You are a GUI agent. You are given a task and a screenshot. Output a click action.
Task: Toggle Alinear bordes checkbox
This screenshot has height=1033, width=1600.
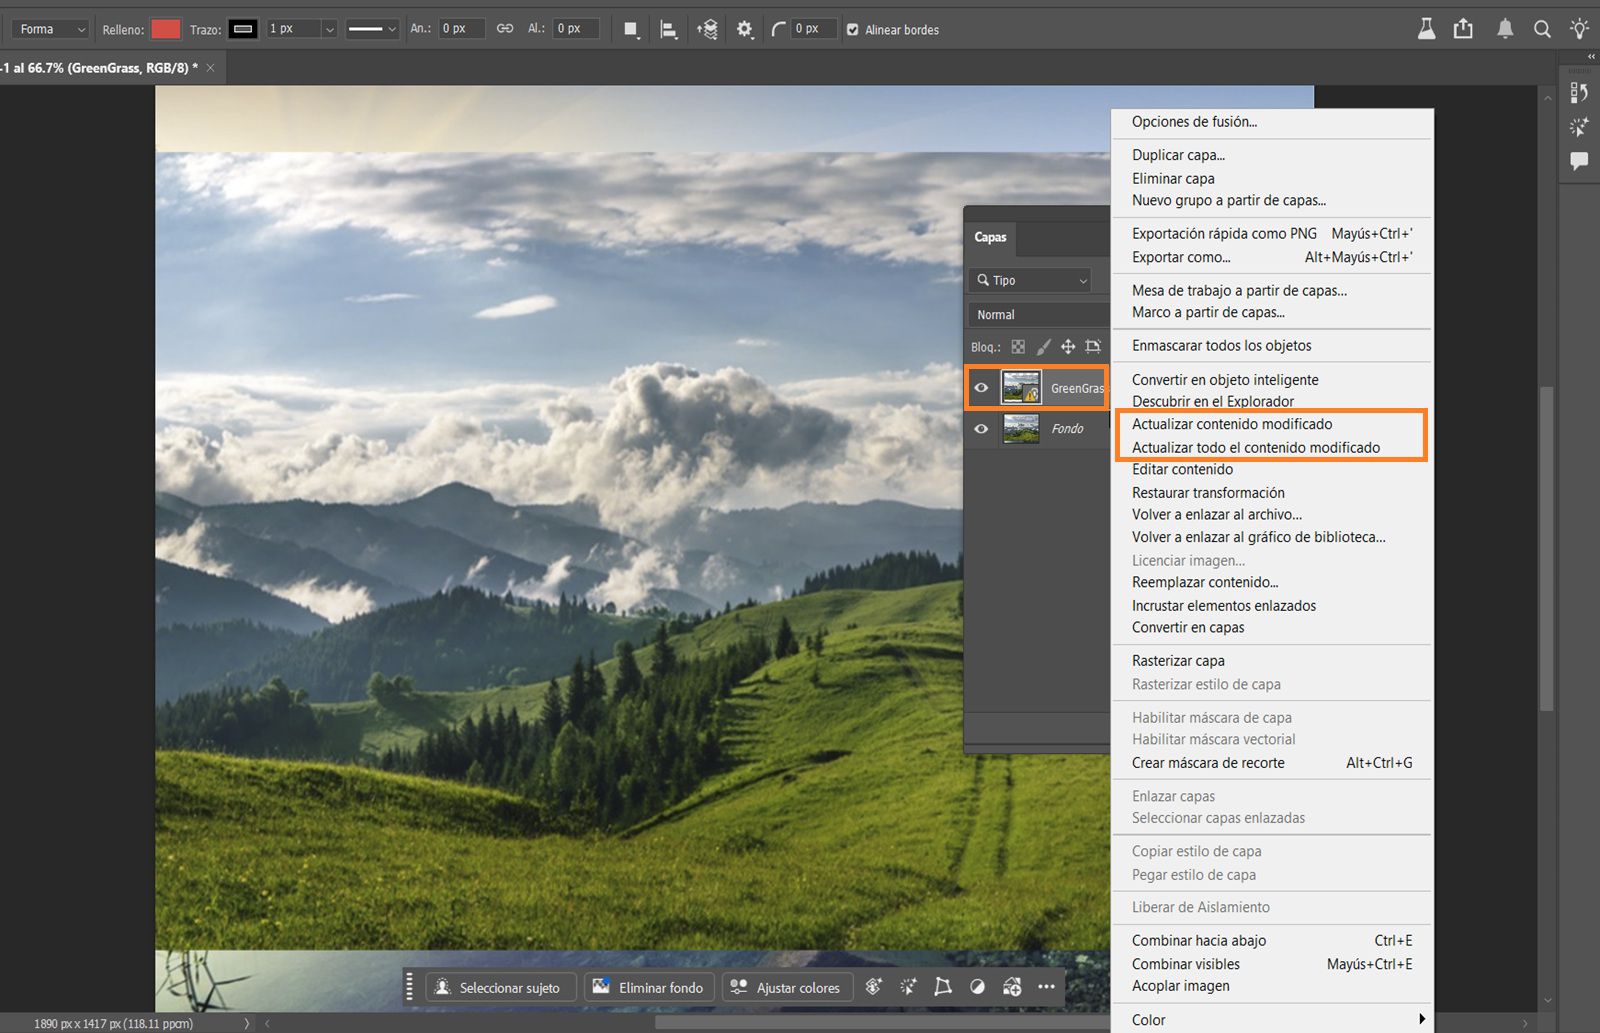(x=853, y=30)
